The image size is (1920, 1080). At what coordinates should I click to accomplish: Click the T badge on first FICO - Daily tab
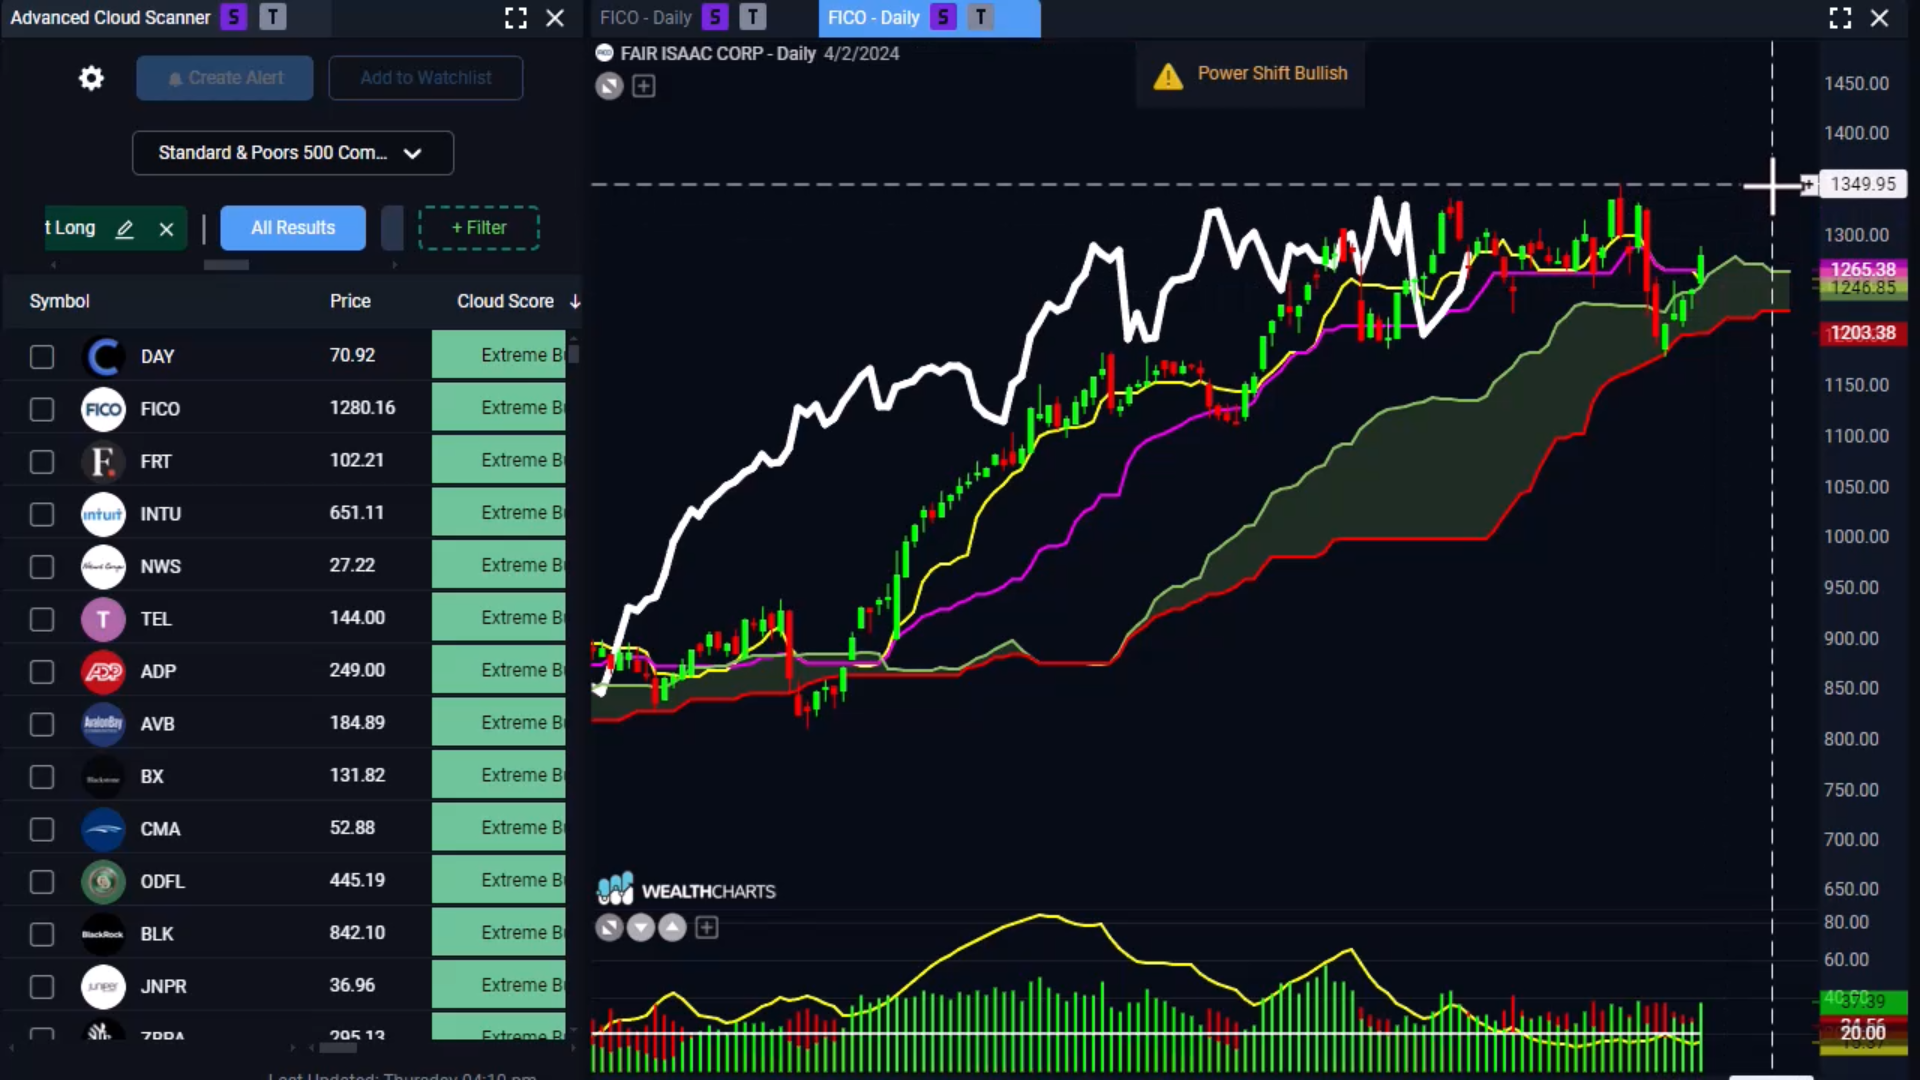[x=753, y=17]
